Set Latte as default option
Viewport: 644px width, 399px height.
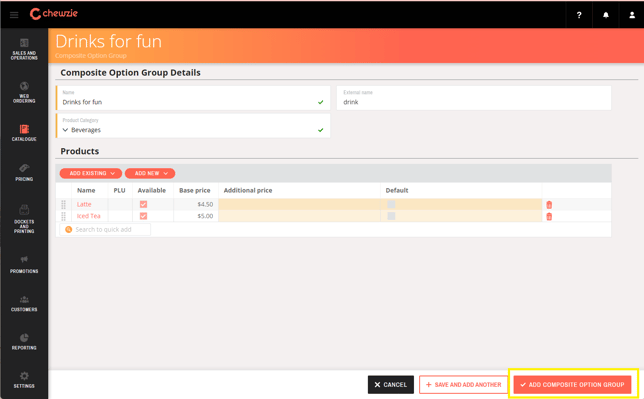pos(391,204)
